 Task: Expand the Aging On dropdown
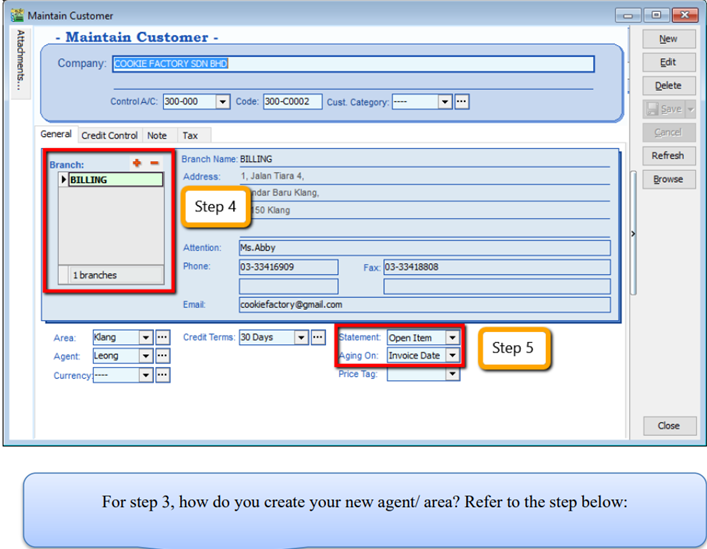pyautogui.click(x=452, y=356)
